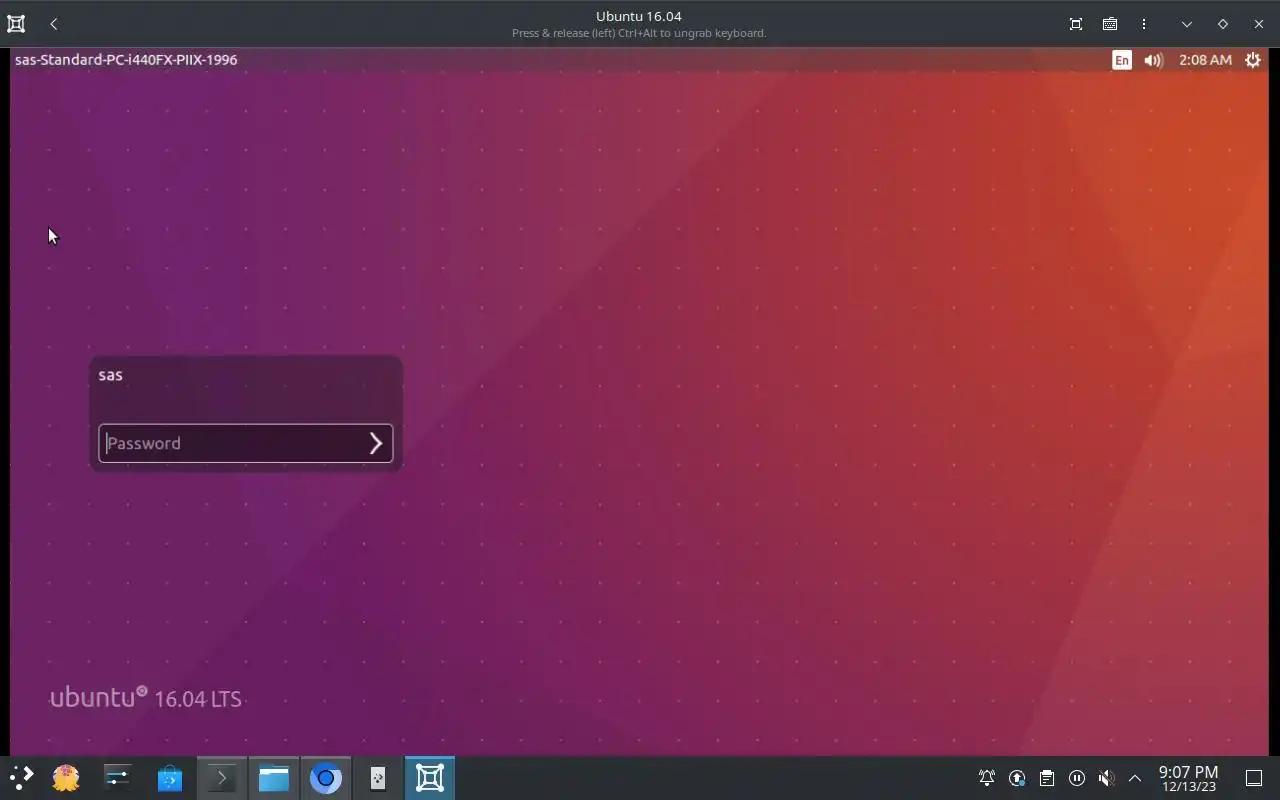This screenshot has height=800, width=1280.
Task: Open the software updates tray icon
Action: point(1017,778)
